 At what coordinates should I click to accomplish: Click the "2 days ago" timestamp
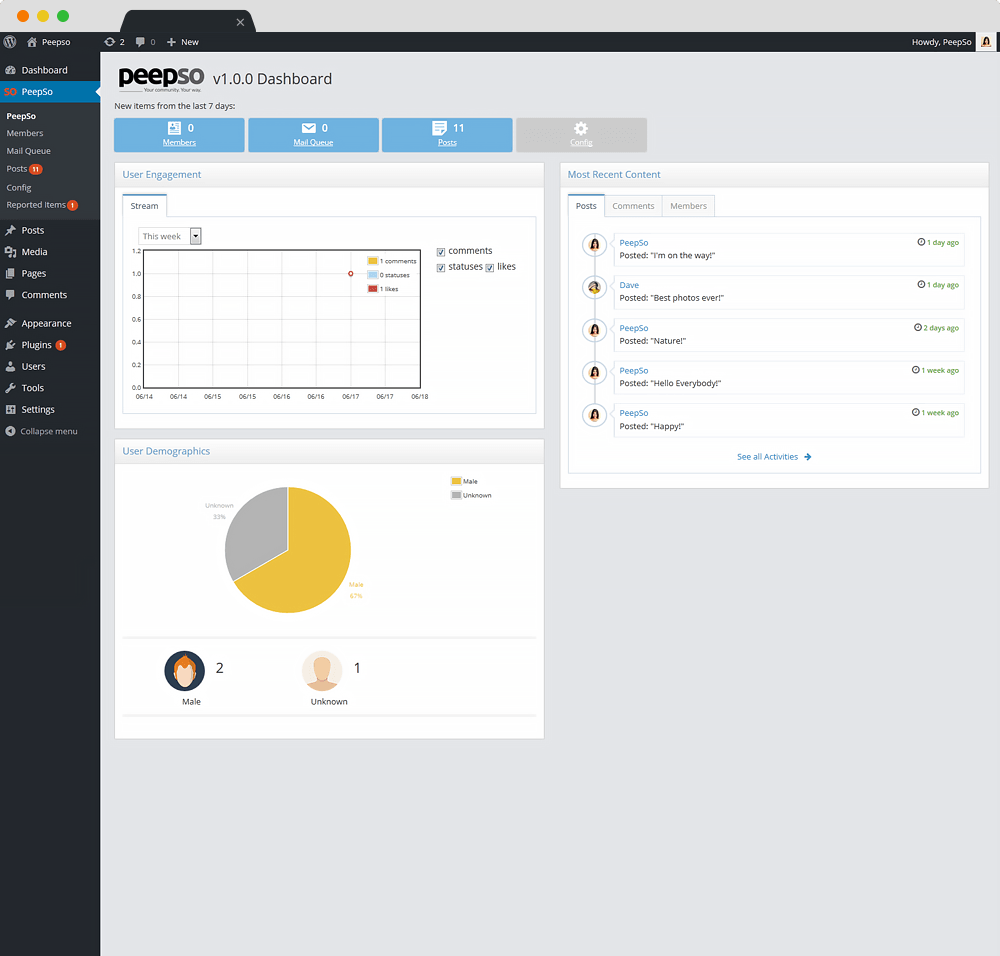click(x=941, y=328)
